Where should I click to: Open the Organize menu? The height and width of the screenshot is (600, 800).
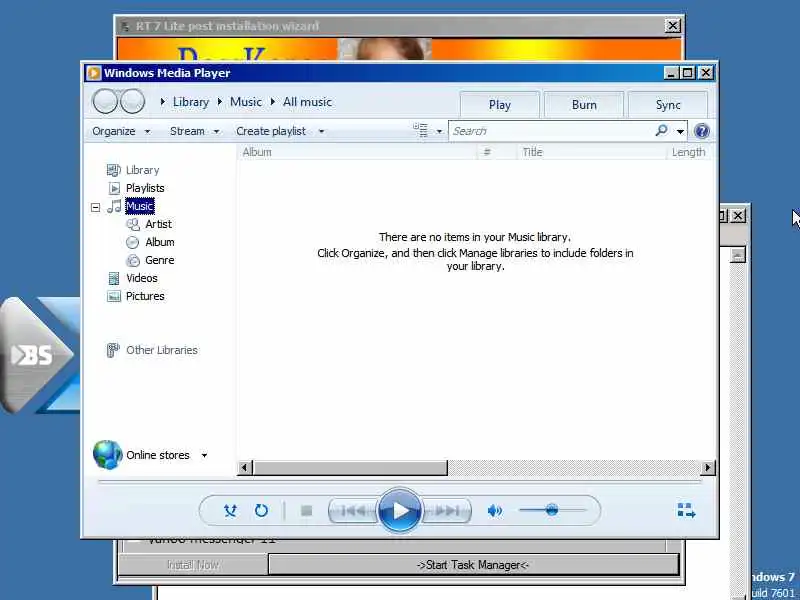coord(121,131)
